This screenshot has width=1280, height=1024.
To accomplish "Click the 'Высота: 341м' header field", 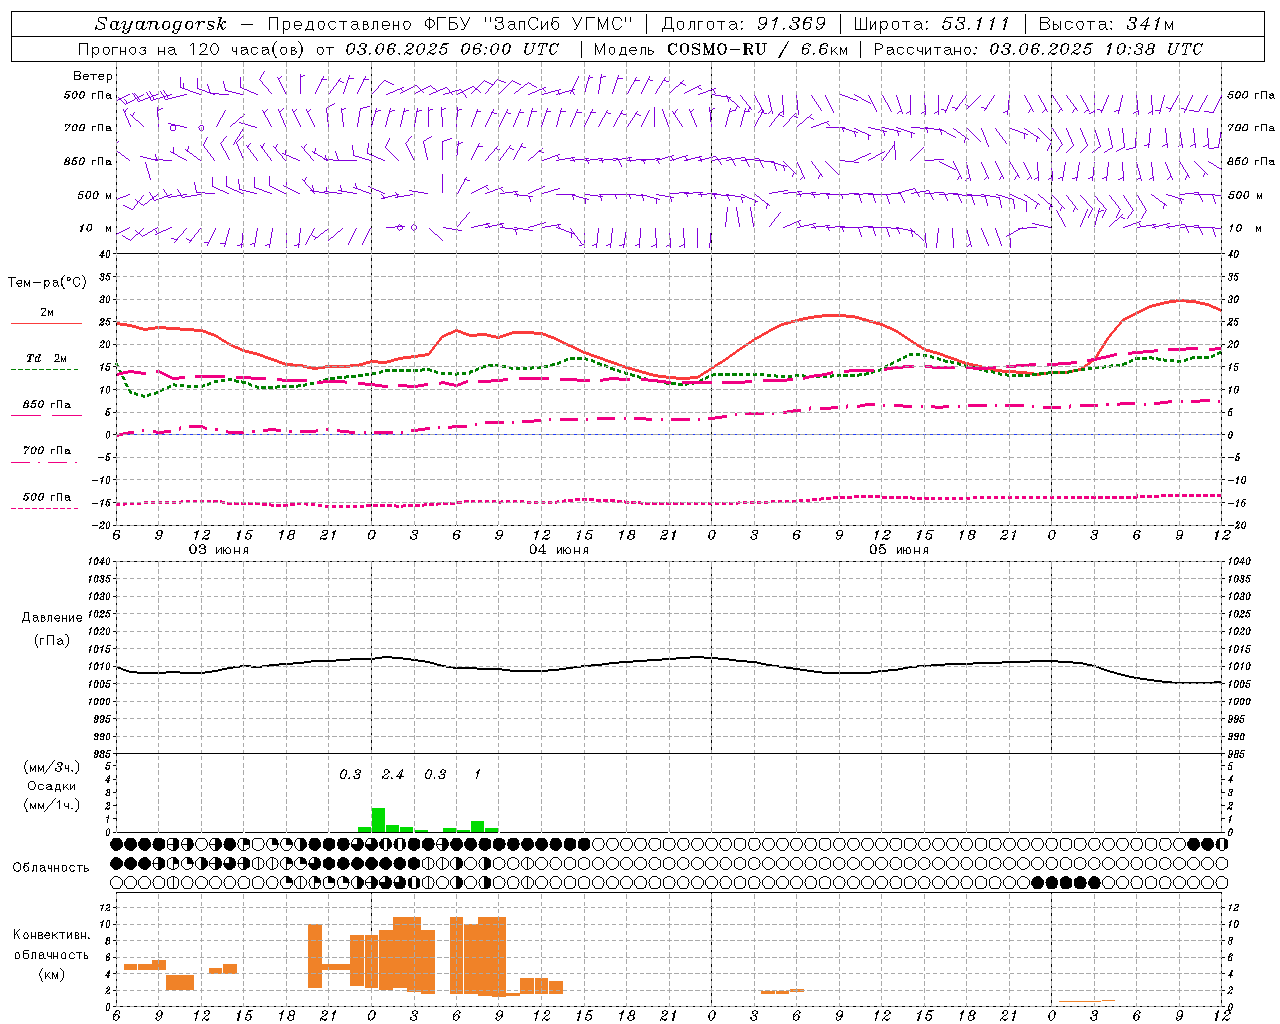I will point(1106,24).
